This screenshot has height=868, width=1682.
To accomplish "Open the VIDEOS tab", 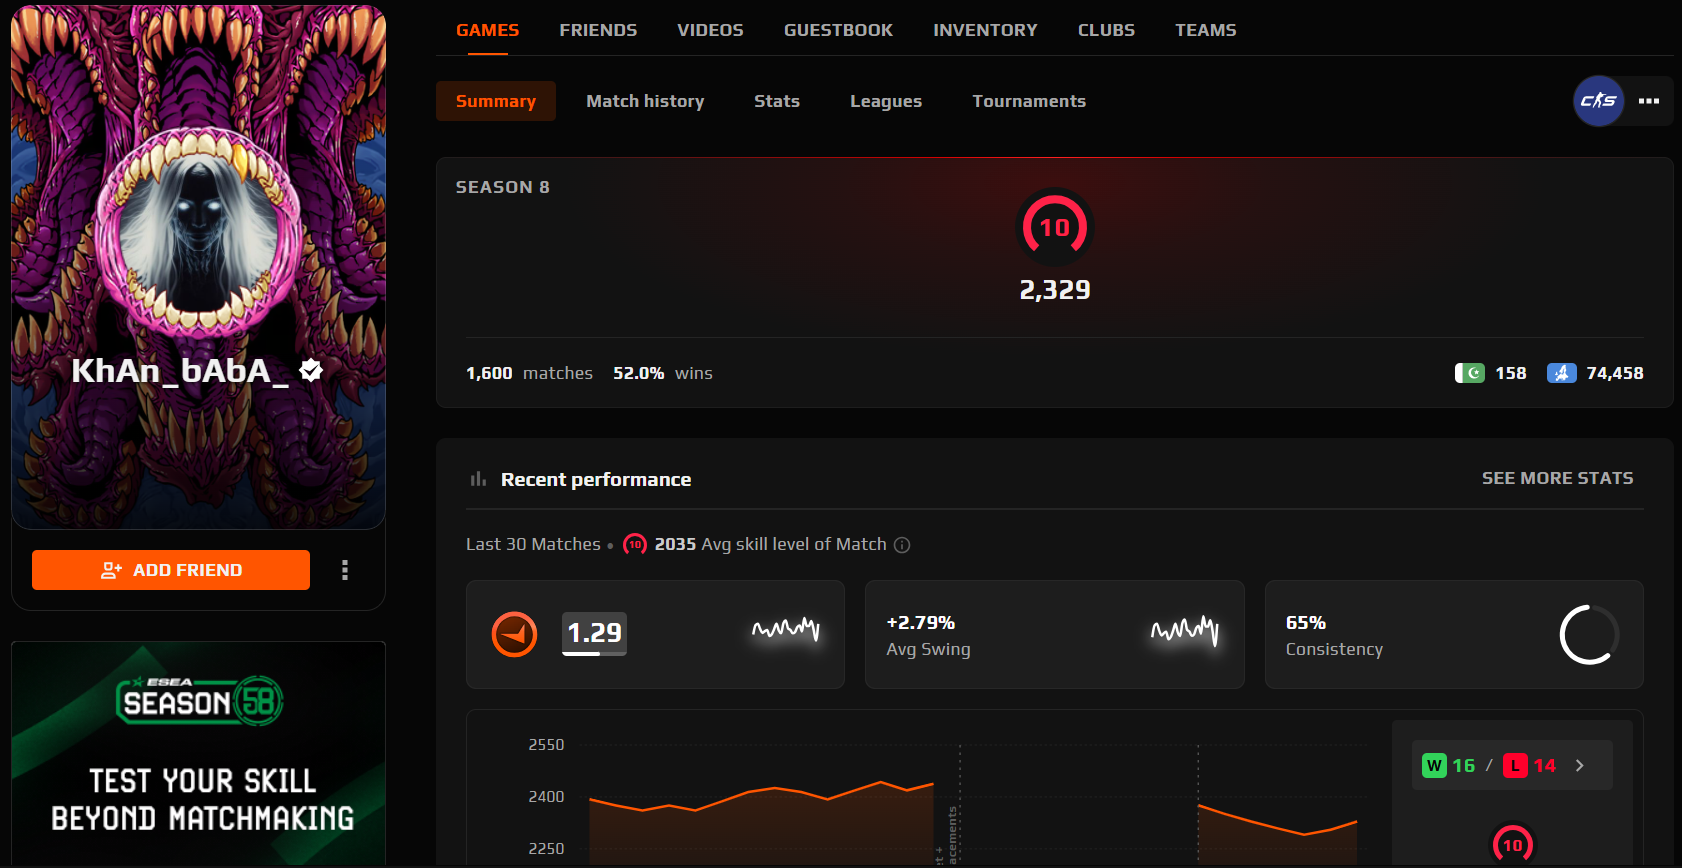I will pyautogui.click(x=710, y=30).
